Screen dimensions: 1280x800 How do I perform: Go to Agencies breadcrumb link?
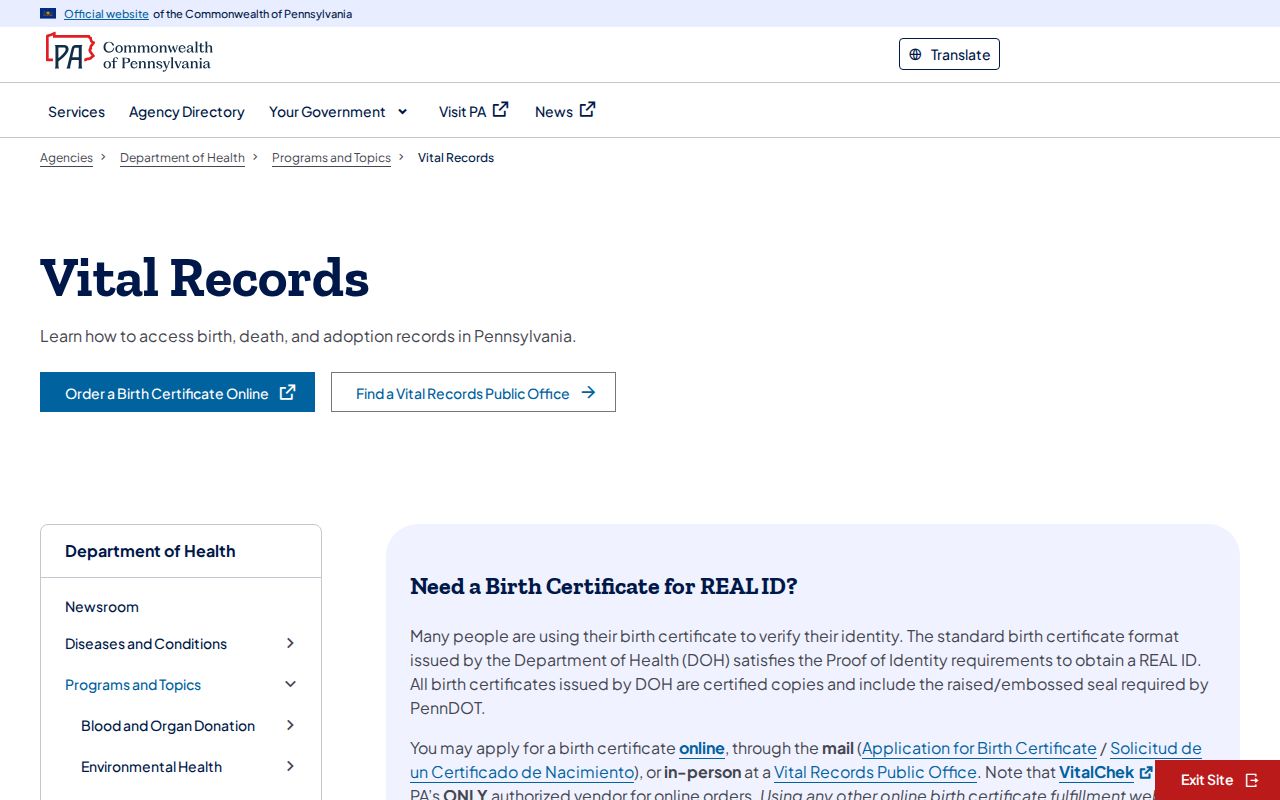(66, 158)
